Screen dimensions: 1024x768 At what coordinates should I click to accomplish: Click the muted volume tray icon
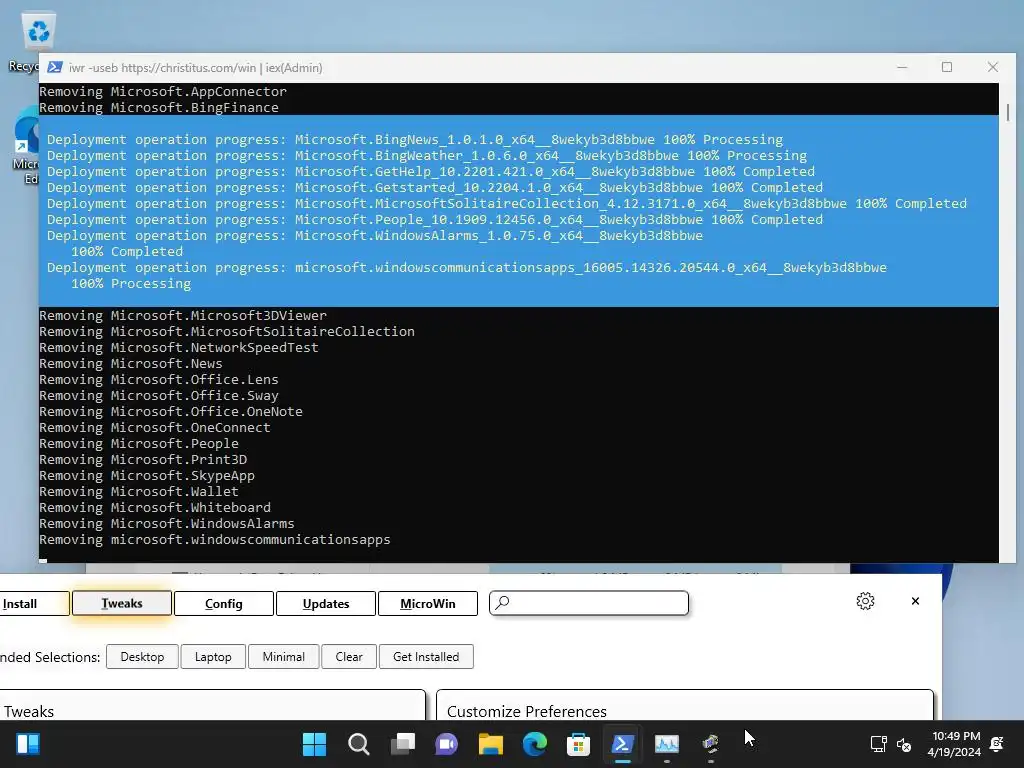(x=904, y=744)
